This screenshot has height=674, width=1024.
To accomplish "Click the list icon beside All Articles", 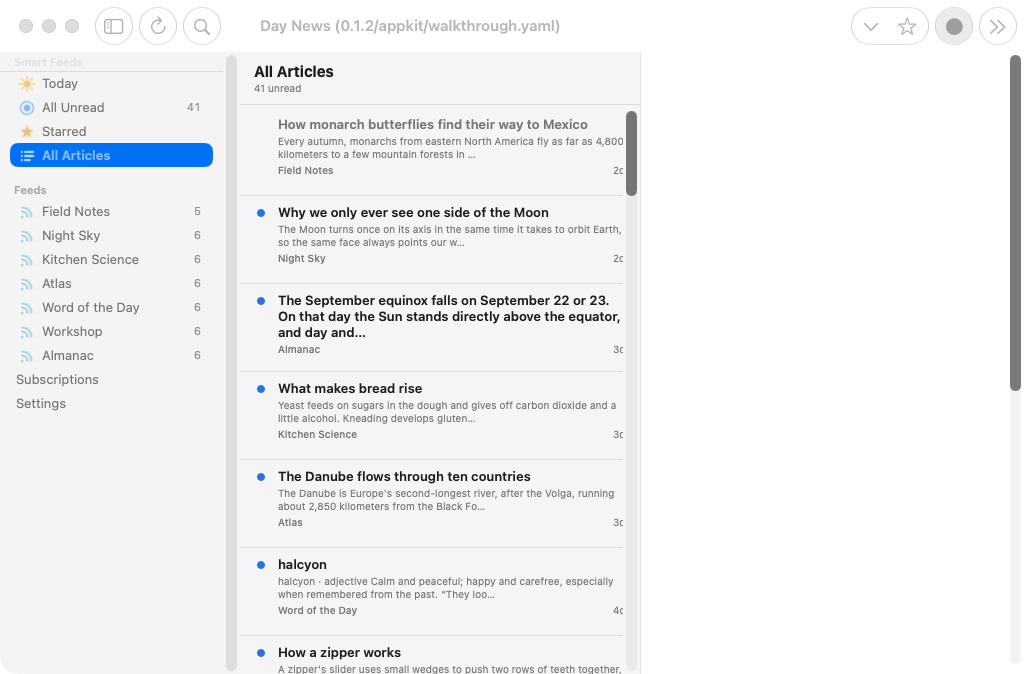I will tap(27, 155).
